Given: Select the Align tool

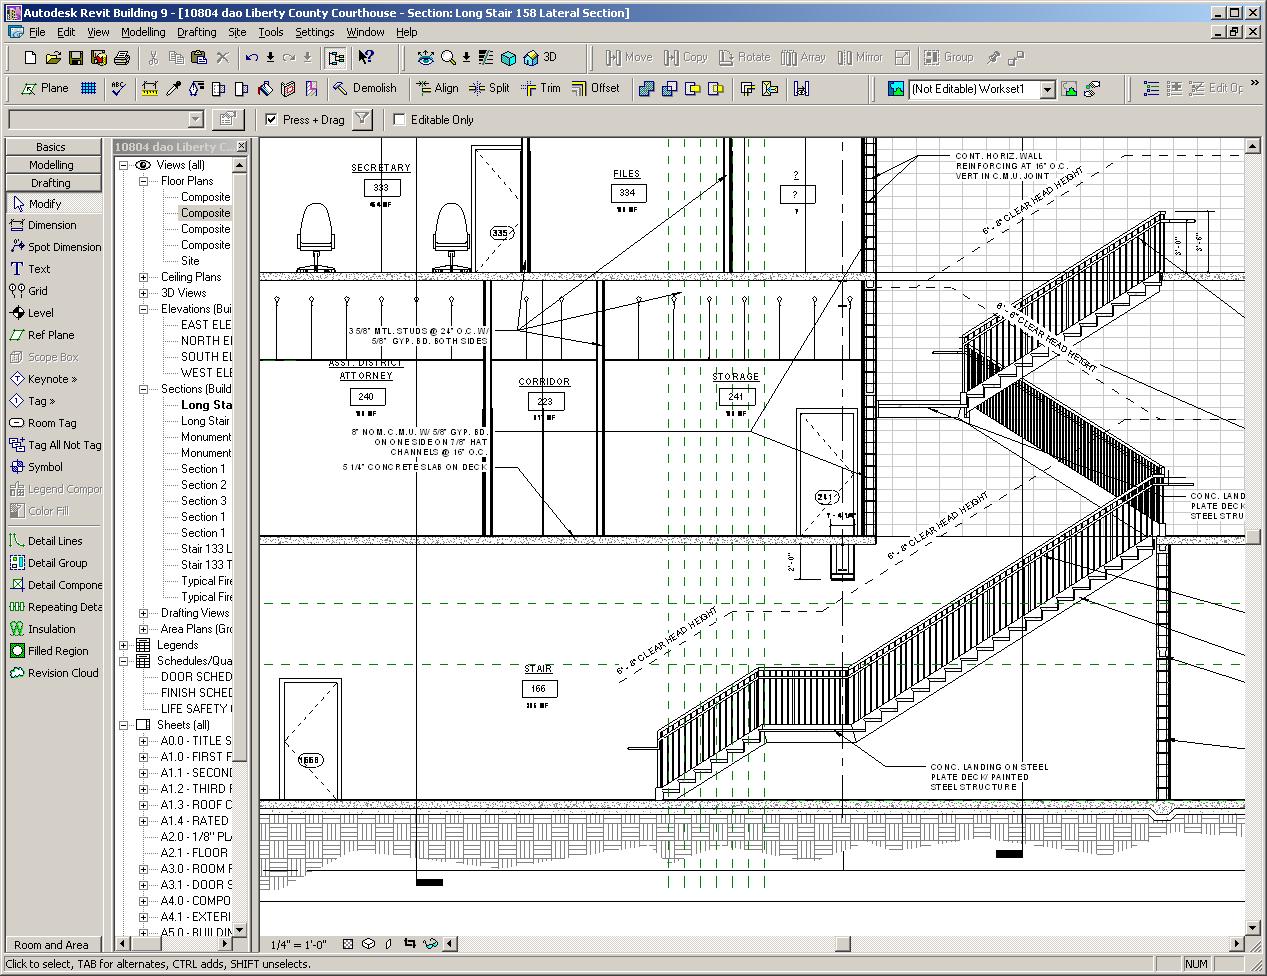Looking at the screenshot, I should (437, 89).
